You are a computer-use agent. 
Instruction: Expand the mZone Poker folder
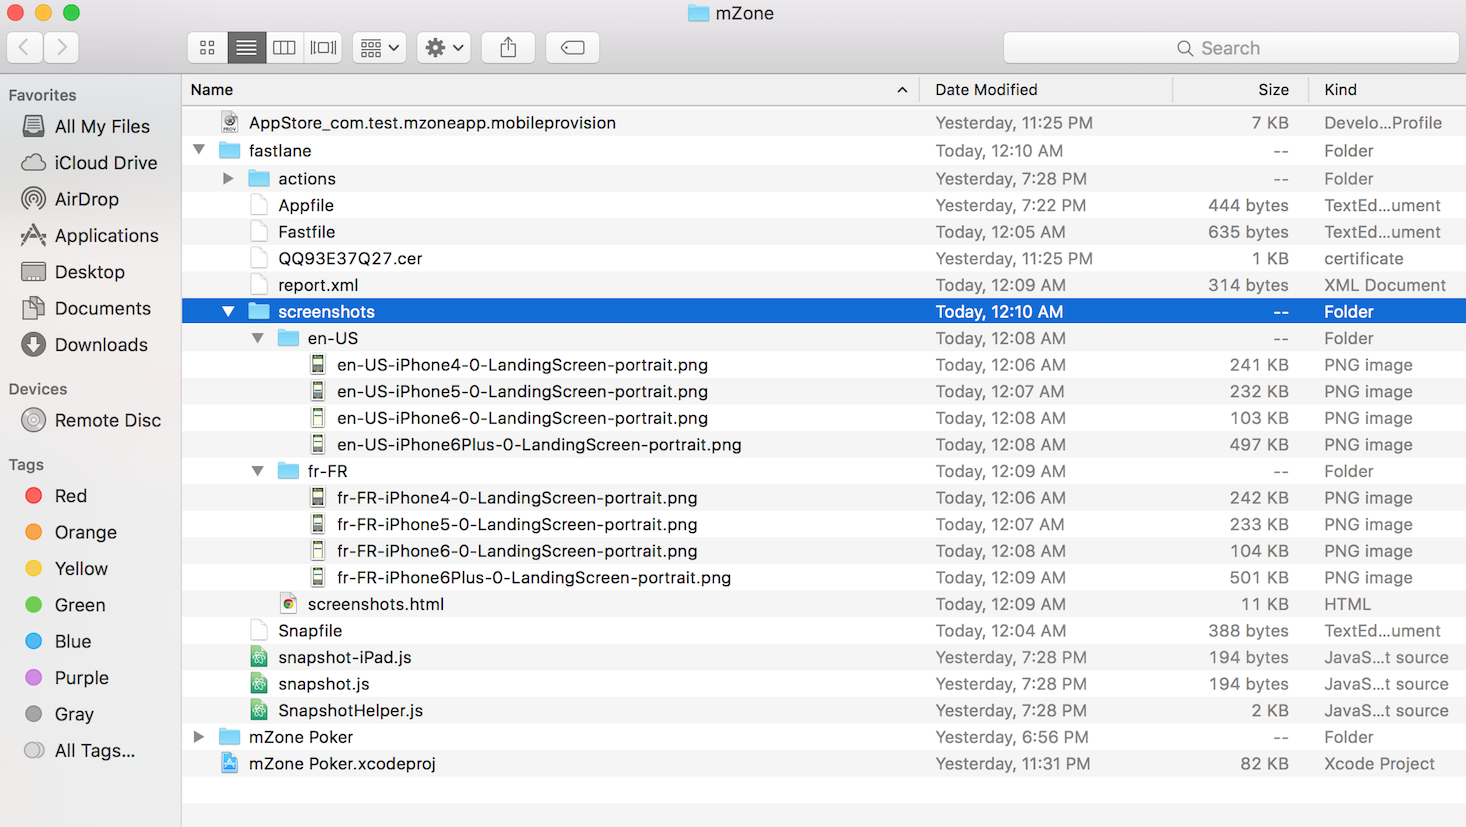(x=199, y=737)
